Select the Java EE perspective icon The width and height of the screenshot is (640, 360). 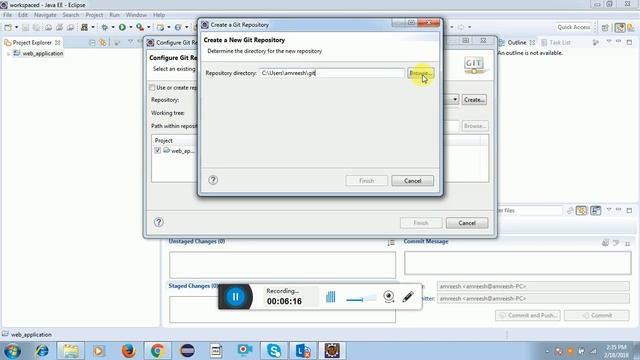(620, 27)
